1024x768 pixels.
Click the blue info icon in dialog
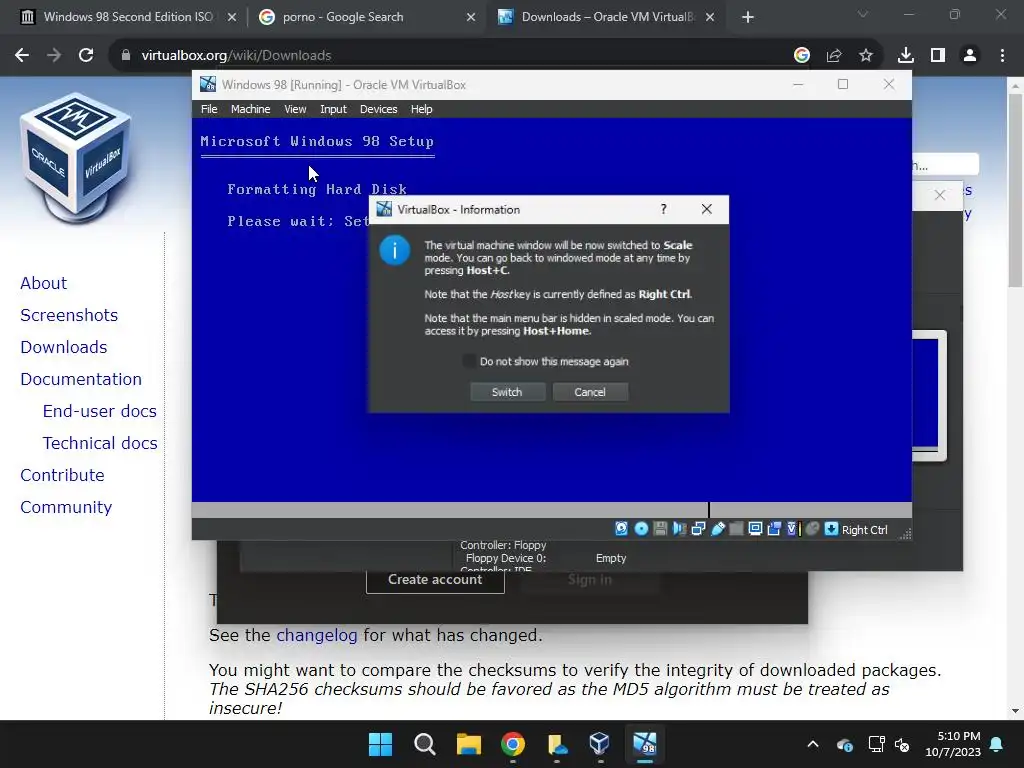(x=394, y=250)
